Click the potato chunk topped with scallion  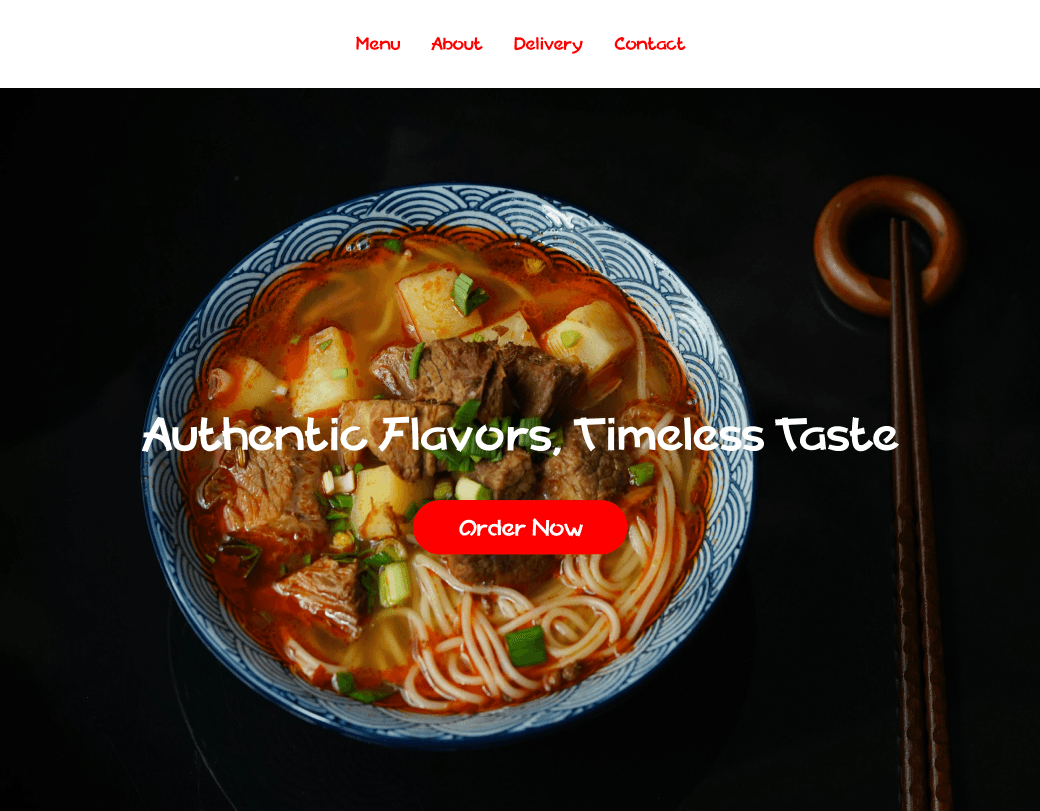tap(438, 304)
